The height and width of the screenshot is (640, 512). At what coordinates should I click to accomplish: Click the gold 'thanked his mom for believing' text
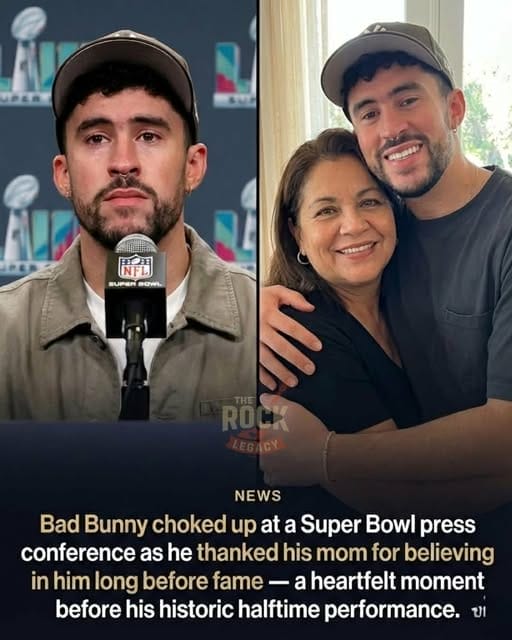coord(345,553)
